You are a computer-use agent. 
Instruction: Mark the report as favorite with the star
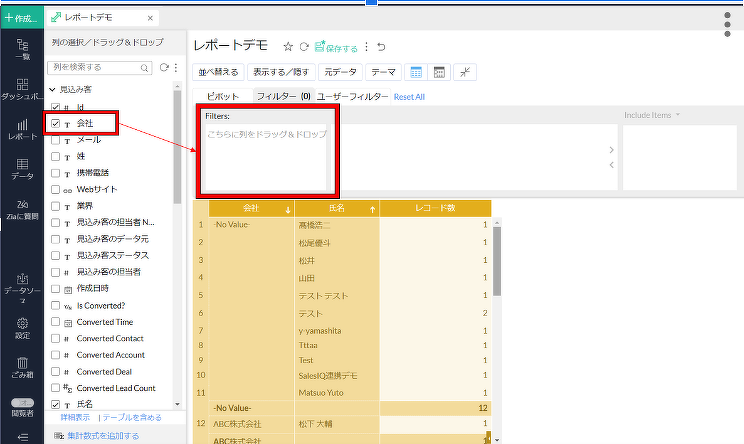(x=288, y=47)
